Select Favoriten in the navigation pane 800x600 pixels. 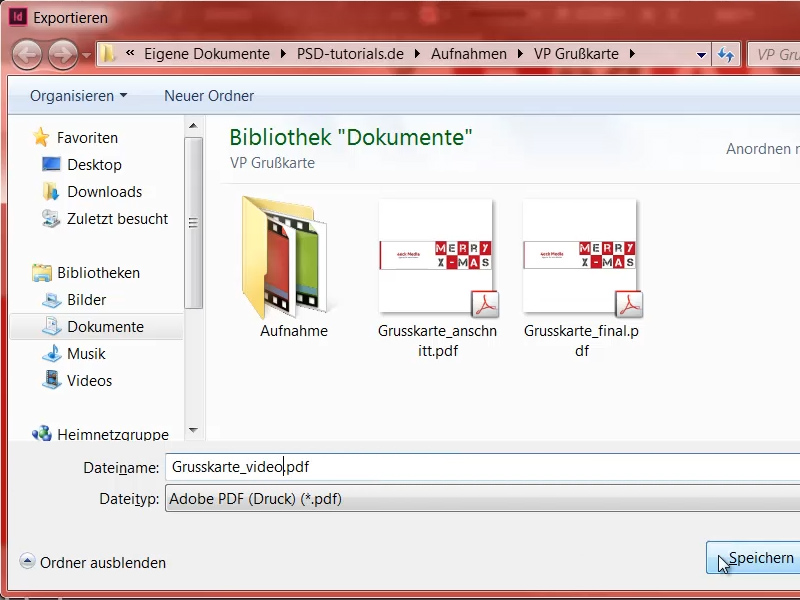[x=87, y=138]
